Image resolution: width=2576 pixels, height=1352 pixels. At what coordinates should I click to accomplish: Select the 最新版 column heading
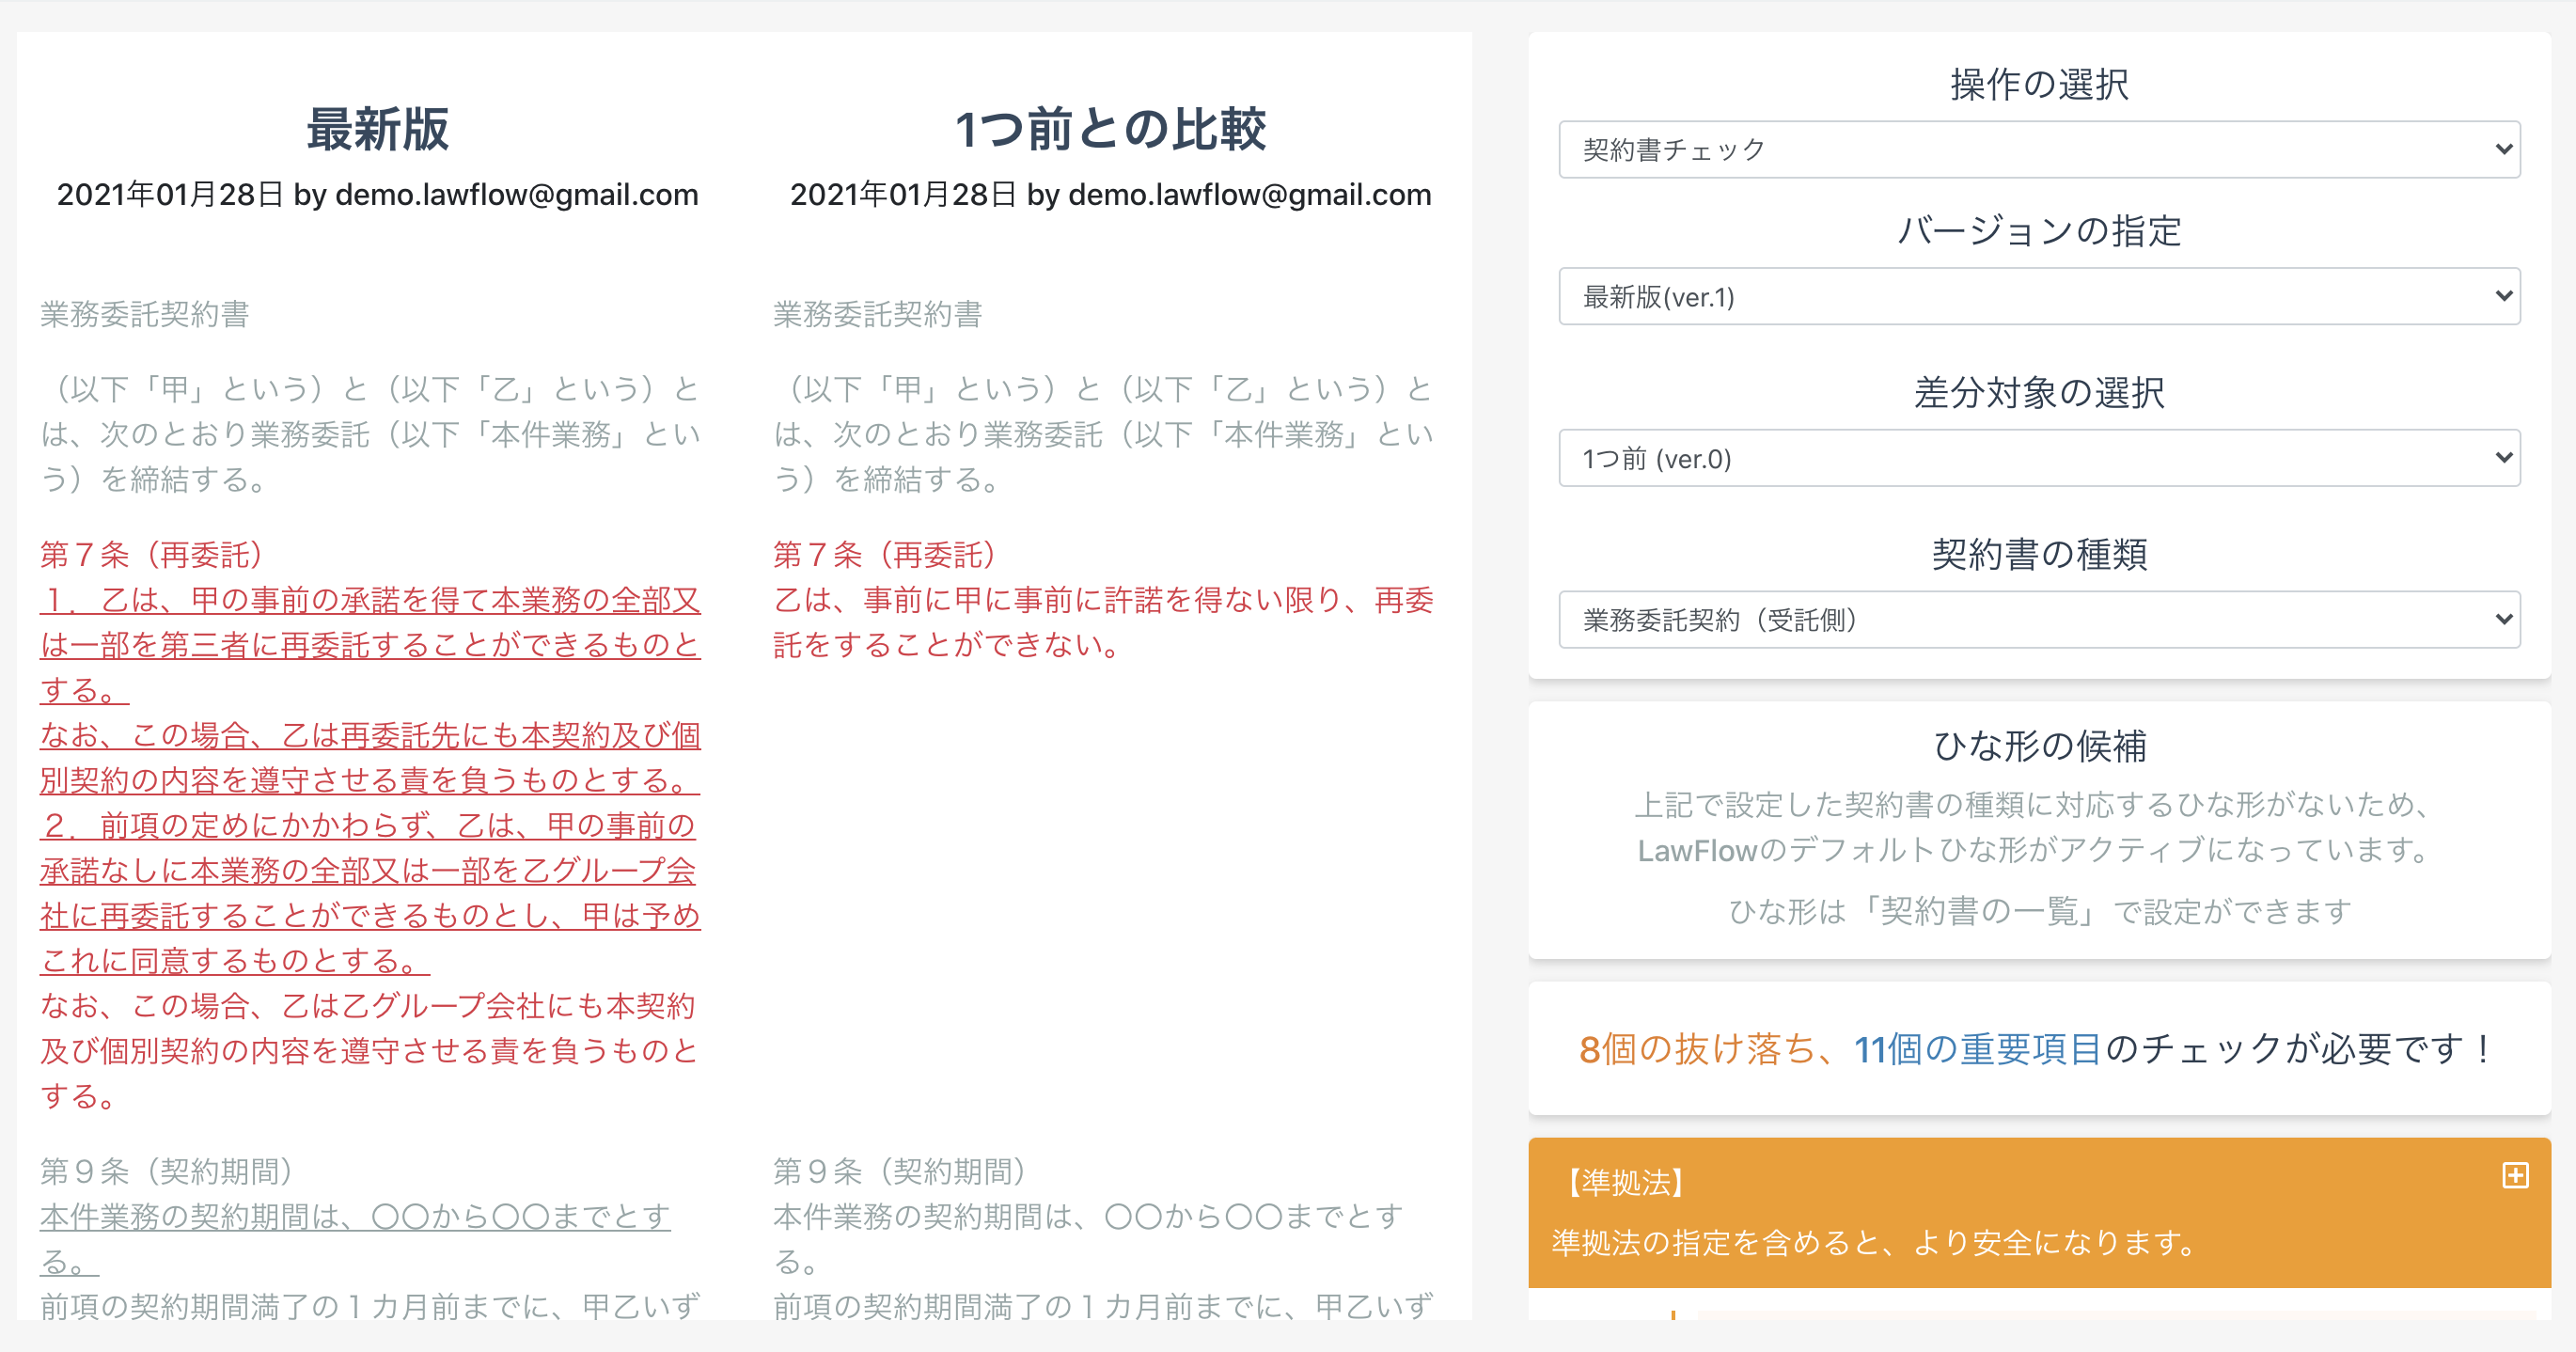pyautogui.click(x=375, y=129)
